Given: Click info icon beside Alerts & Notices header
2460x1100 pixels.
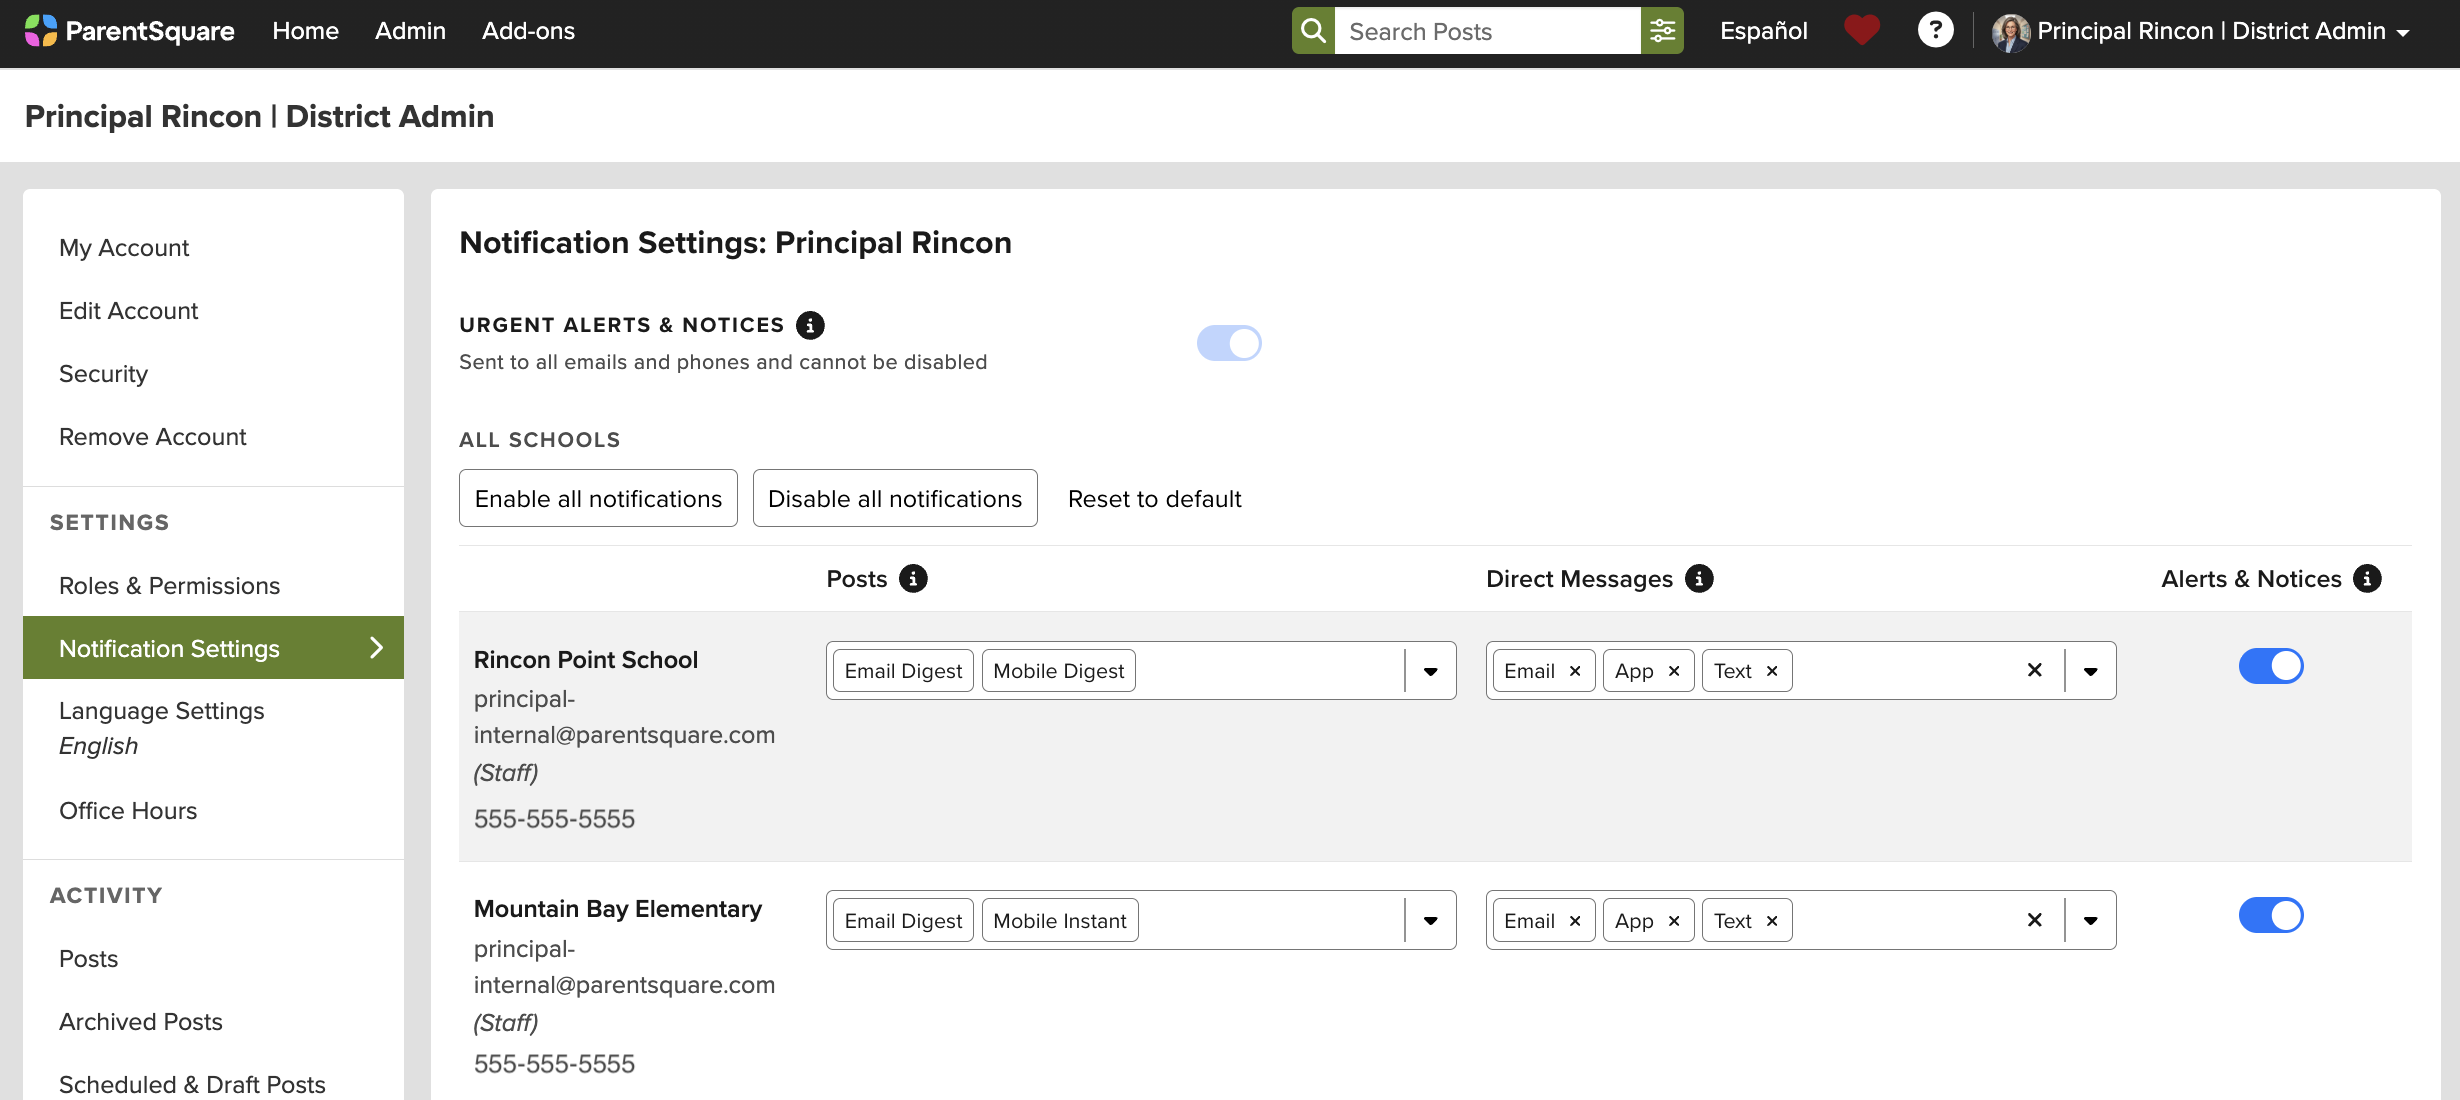Looking at the screenshot, I should (x=2367, y=579).
